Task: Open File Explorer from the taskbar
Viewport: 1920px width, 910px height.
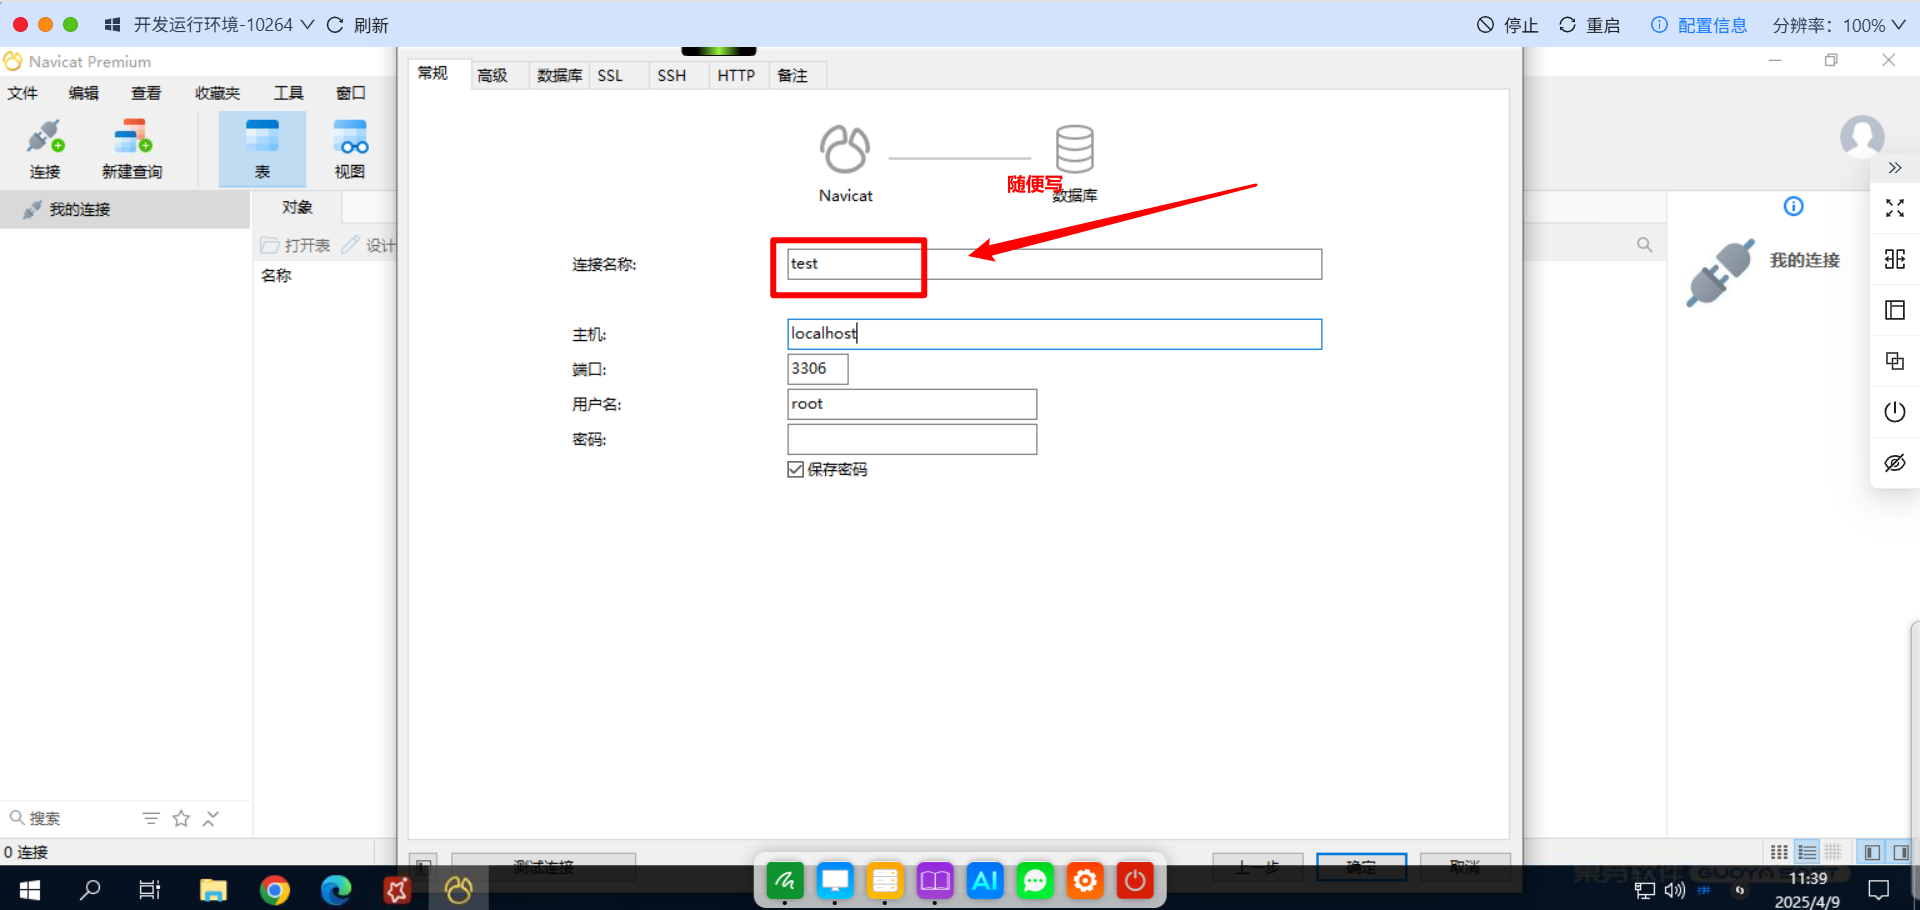Action: click(213, 889)
